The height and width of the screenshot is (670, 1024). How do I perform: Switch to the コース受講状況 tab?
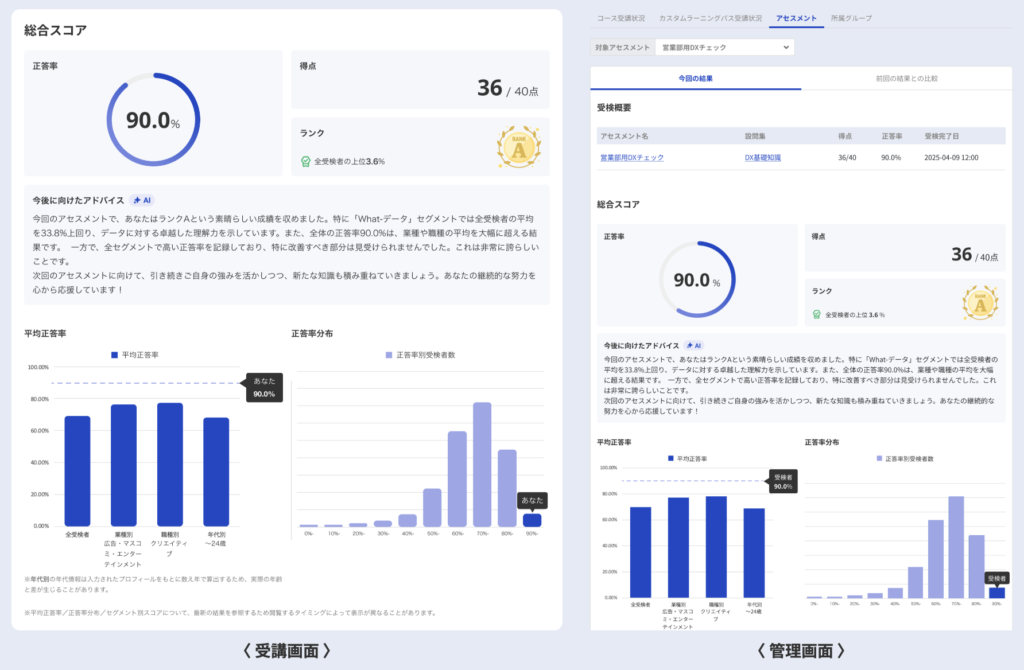pyautogui.click(x=621, y=18)
